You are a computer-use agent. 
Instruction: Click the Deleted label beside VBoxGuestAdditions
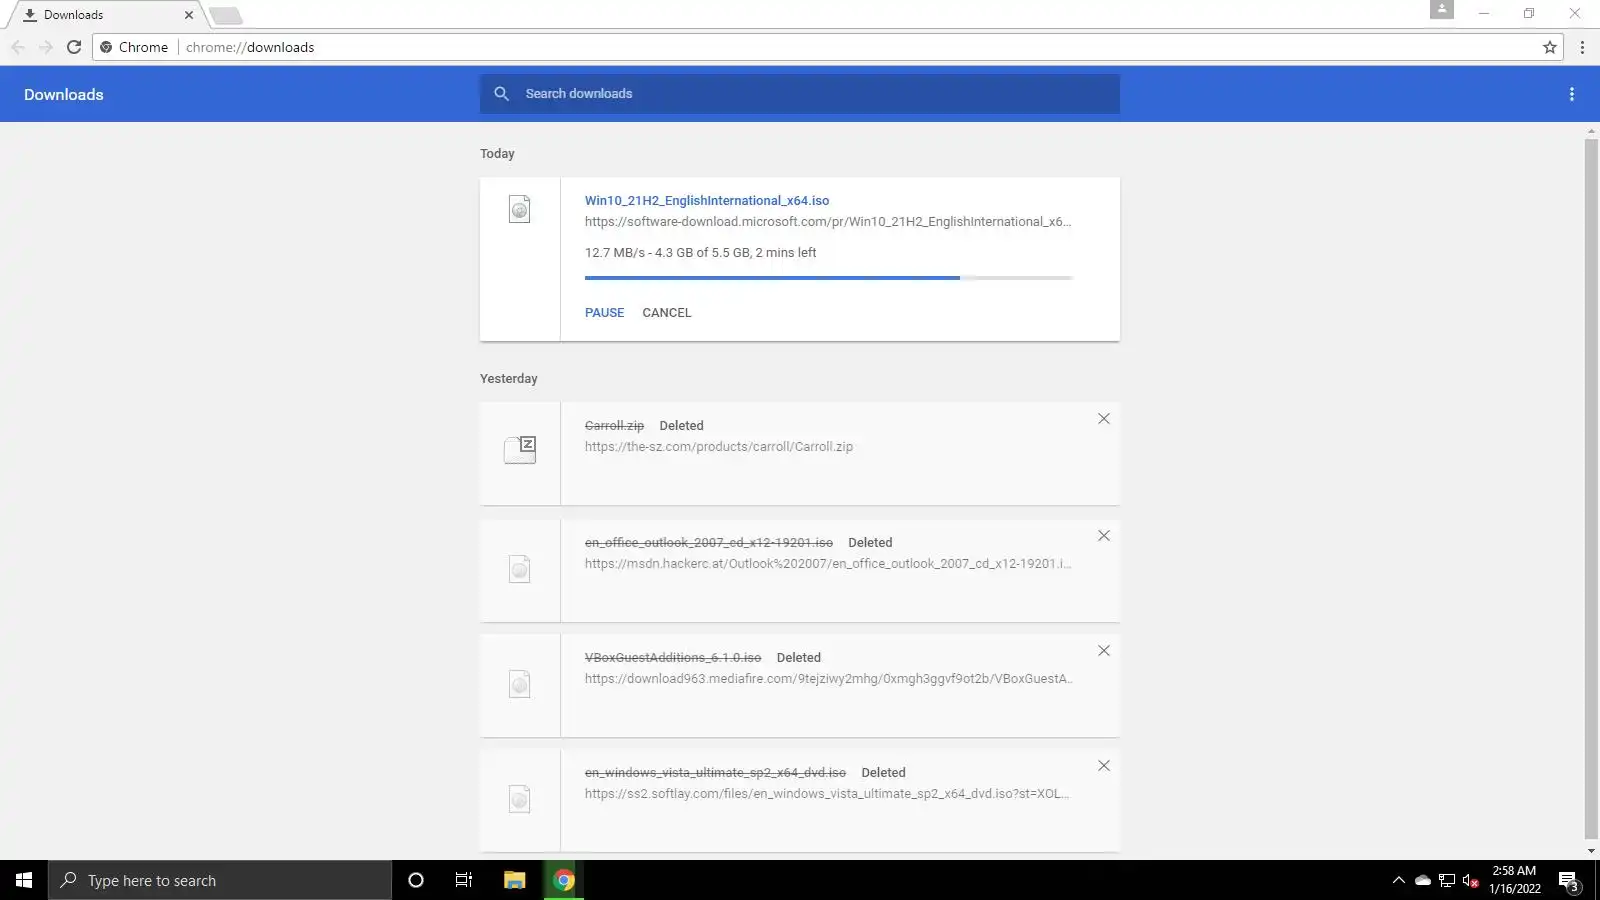[799, 658]
